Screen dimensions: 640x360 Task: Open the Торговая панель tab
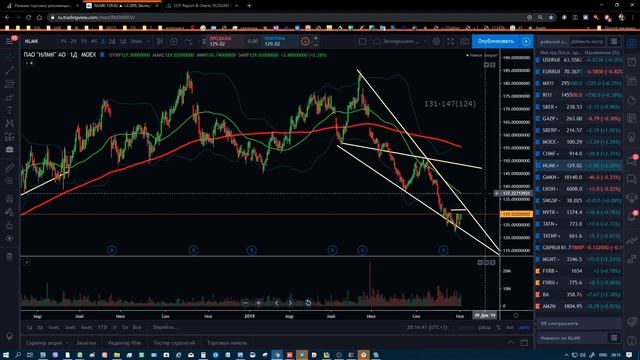(x=227, y=343)
